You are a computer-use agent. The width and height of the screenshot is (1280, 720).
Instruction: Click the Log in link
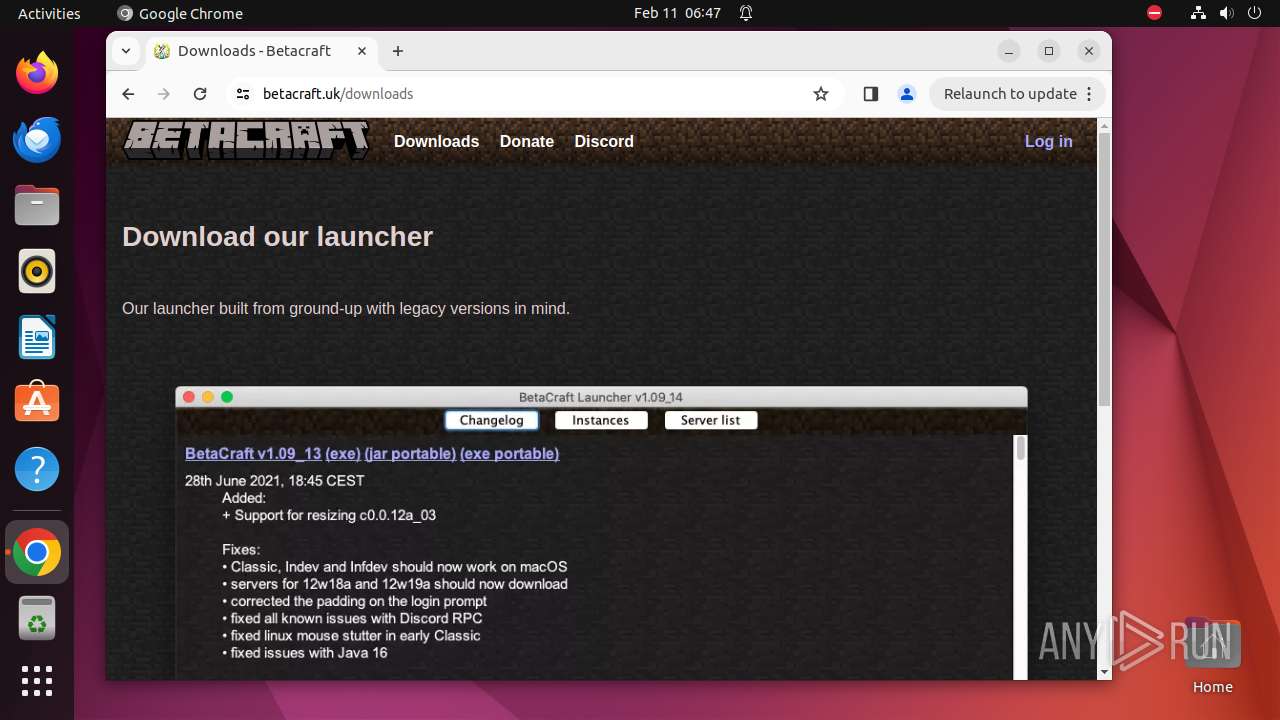pos(1048,141)
